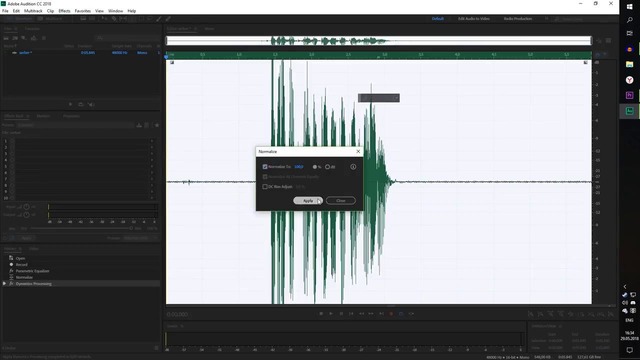
Task: Toggle power for effects rack slot 1
Action: (13, 141)
